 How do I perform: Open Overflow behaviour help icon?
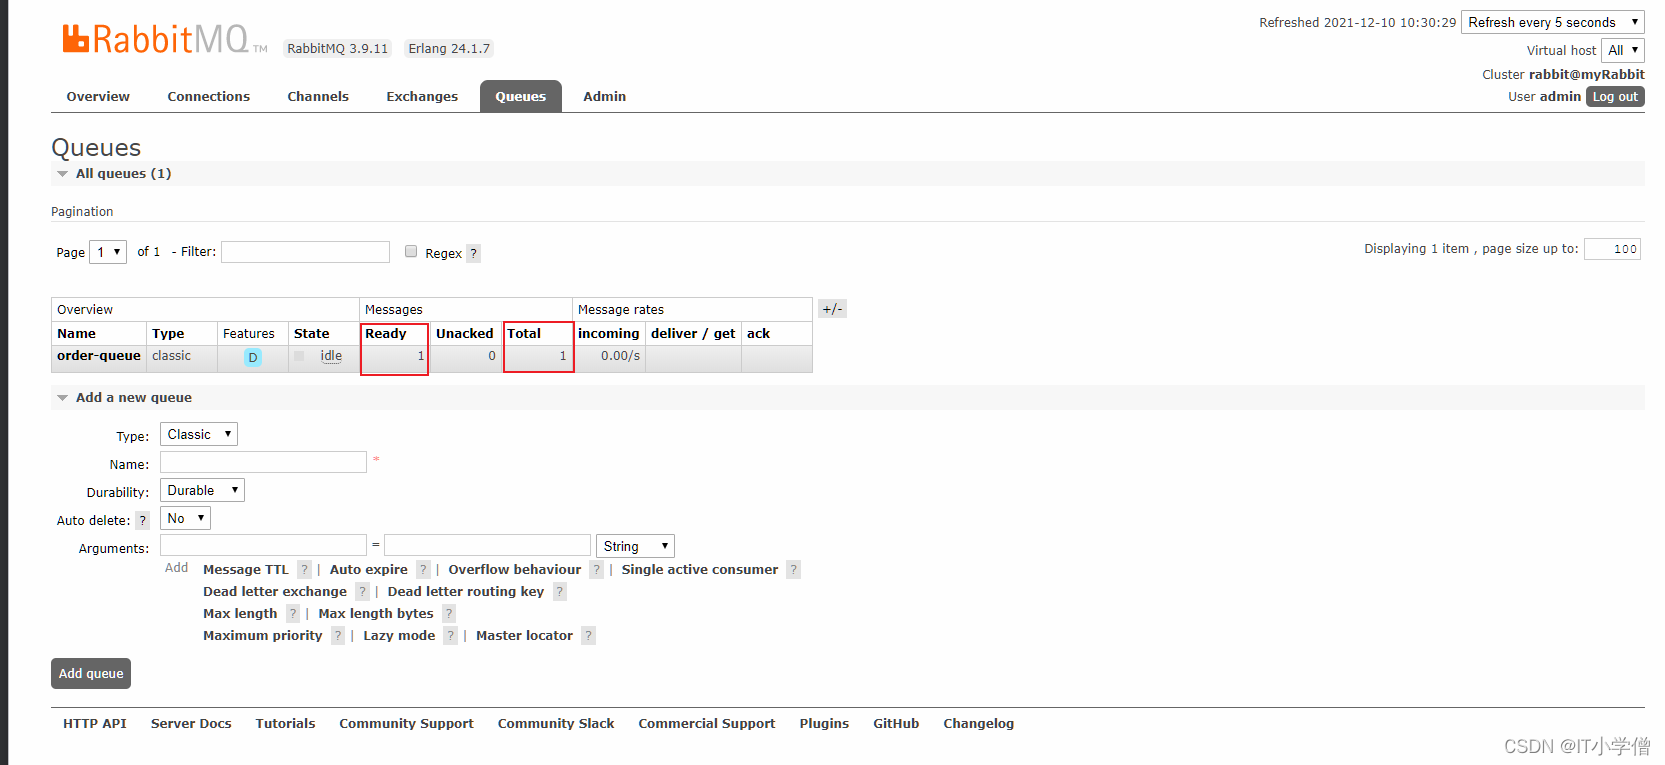click(597, 570)
